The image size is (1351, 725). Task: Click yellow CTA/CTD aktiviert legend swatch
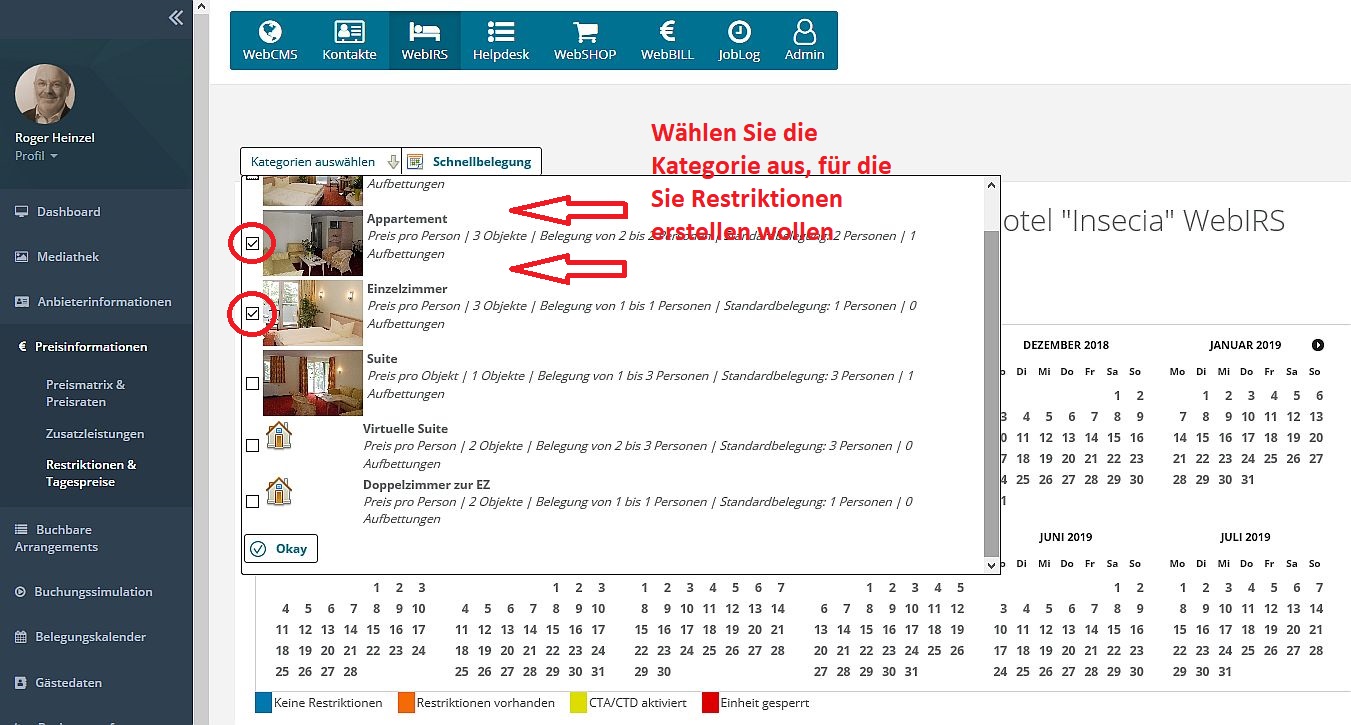[577, 702]
